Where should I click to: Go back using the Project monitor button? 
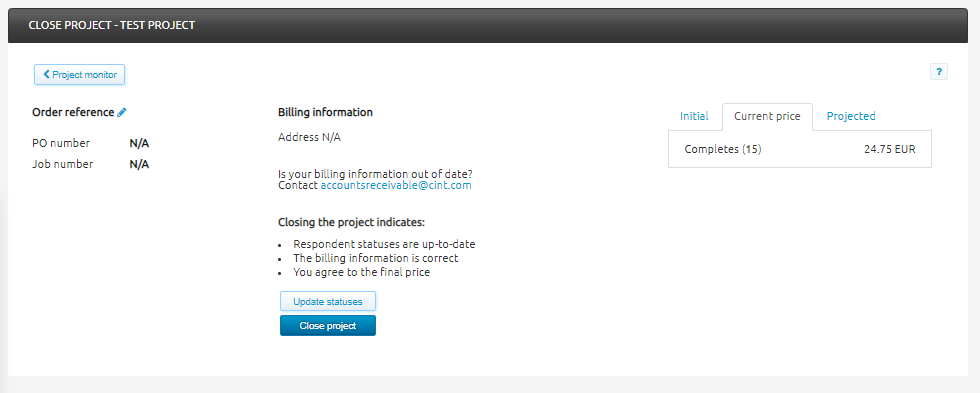pyautogui.click(x=79, y=74)
